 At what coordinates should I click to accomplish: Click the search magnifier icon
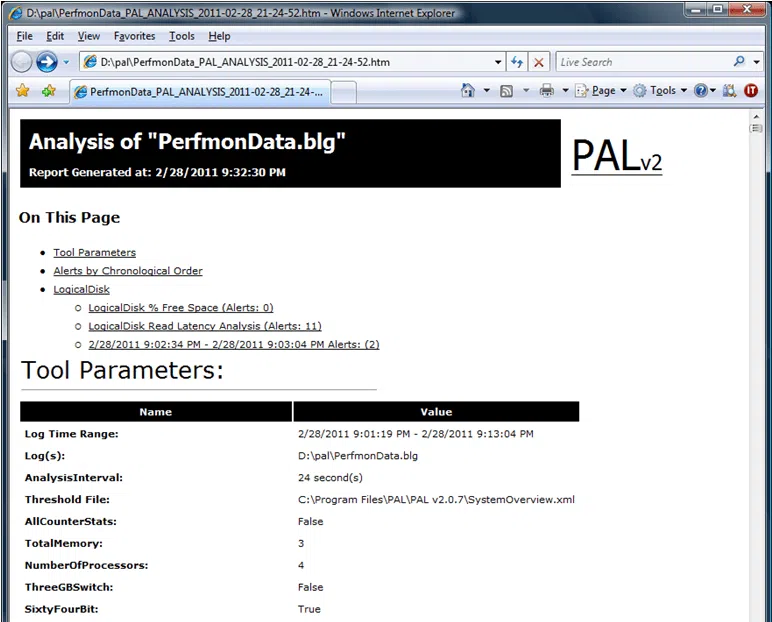coord(739,62)
